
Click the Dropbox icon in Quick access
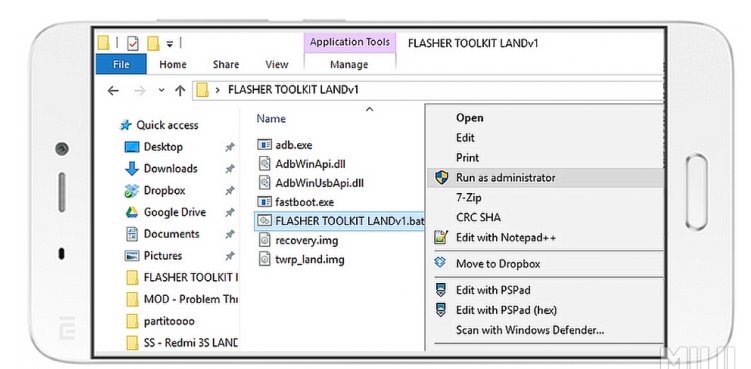132,191
